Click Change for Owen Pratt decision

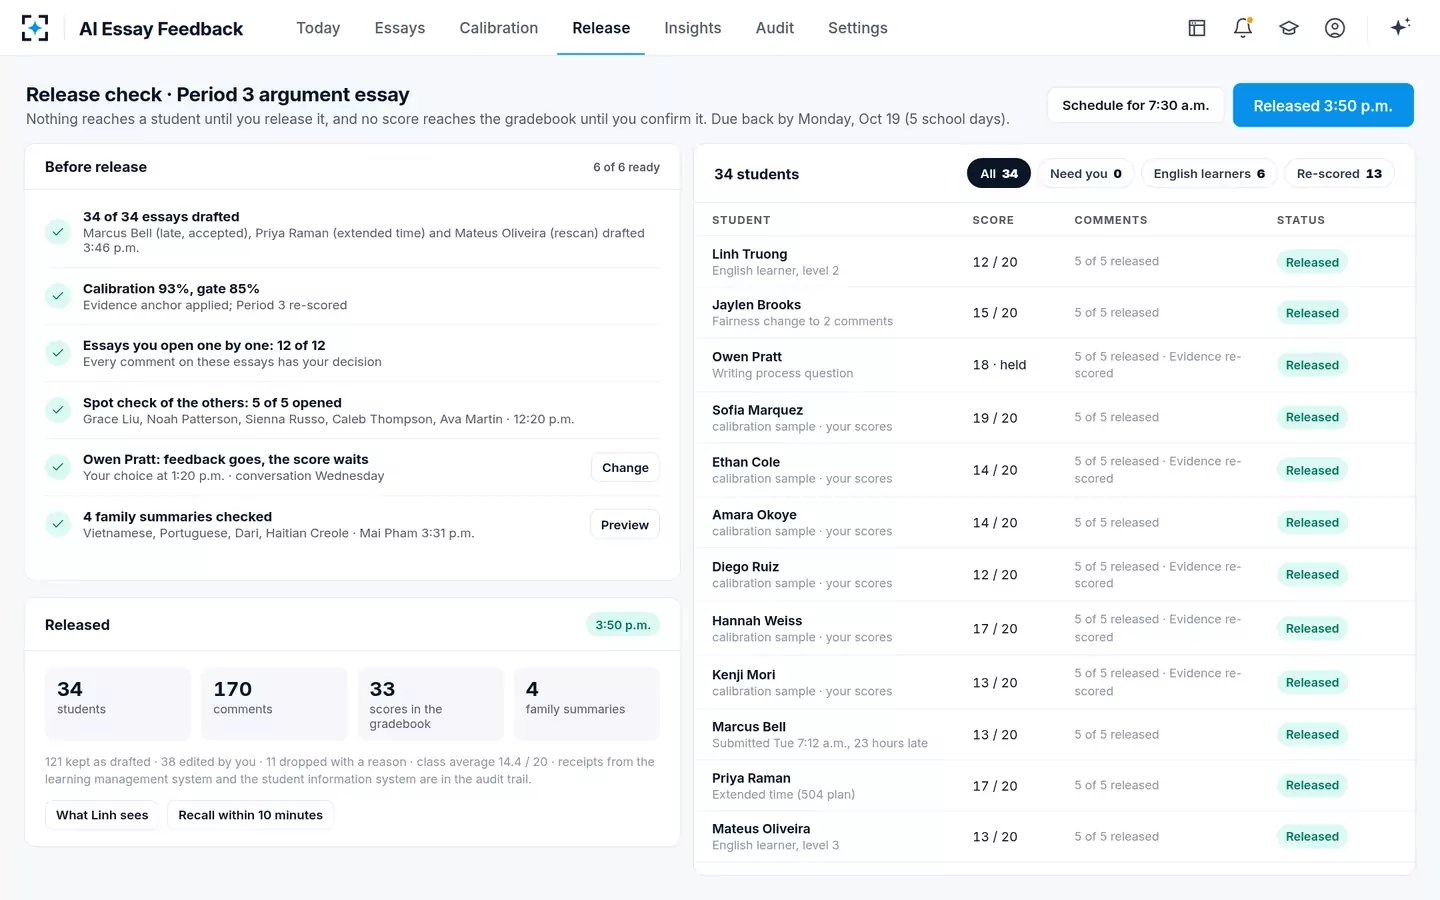click(625, 468)
